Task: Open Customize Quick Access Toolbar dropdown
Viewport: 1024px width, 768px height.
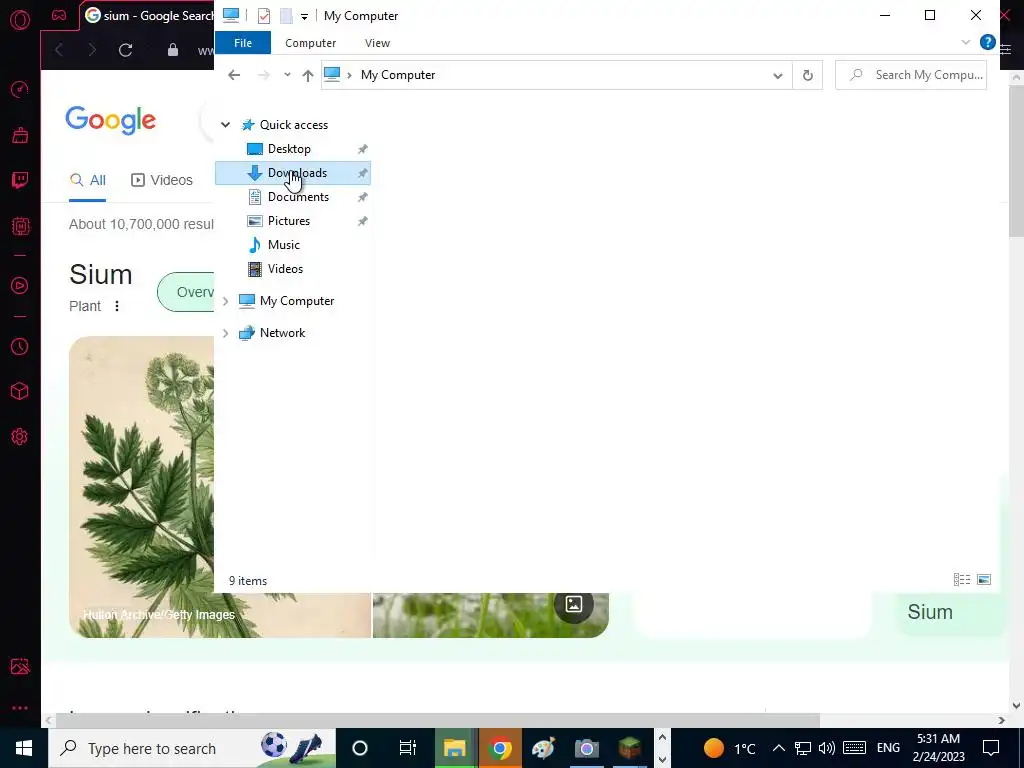Action: tap(304, 16)
